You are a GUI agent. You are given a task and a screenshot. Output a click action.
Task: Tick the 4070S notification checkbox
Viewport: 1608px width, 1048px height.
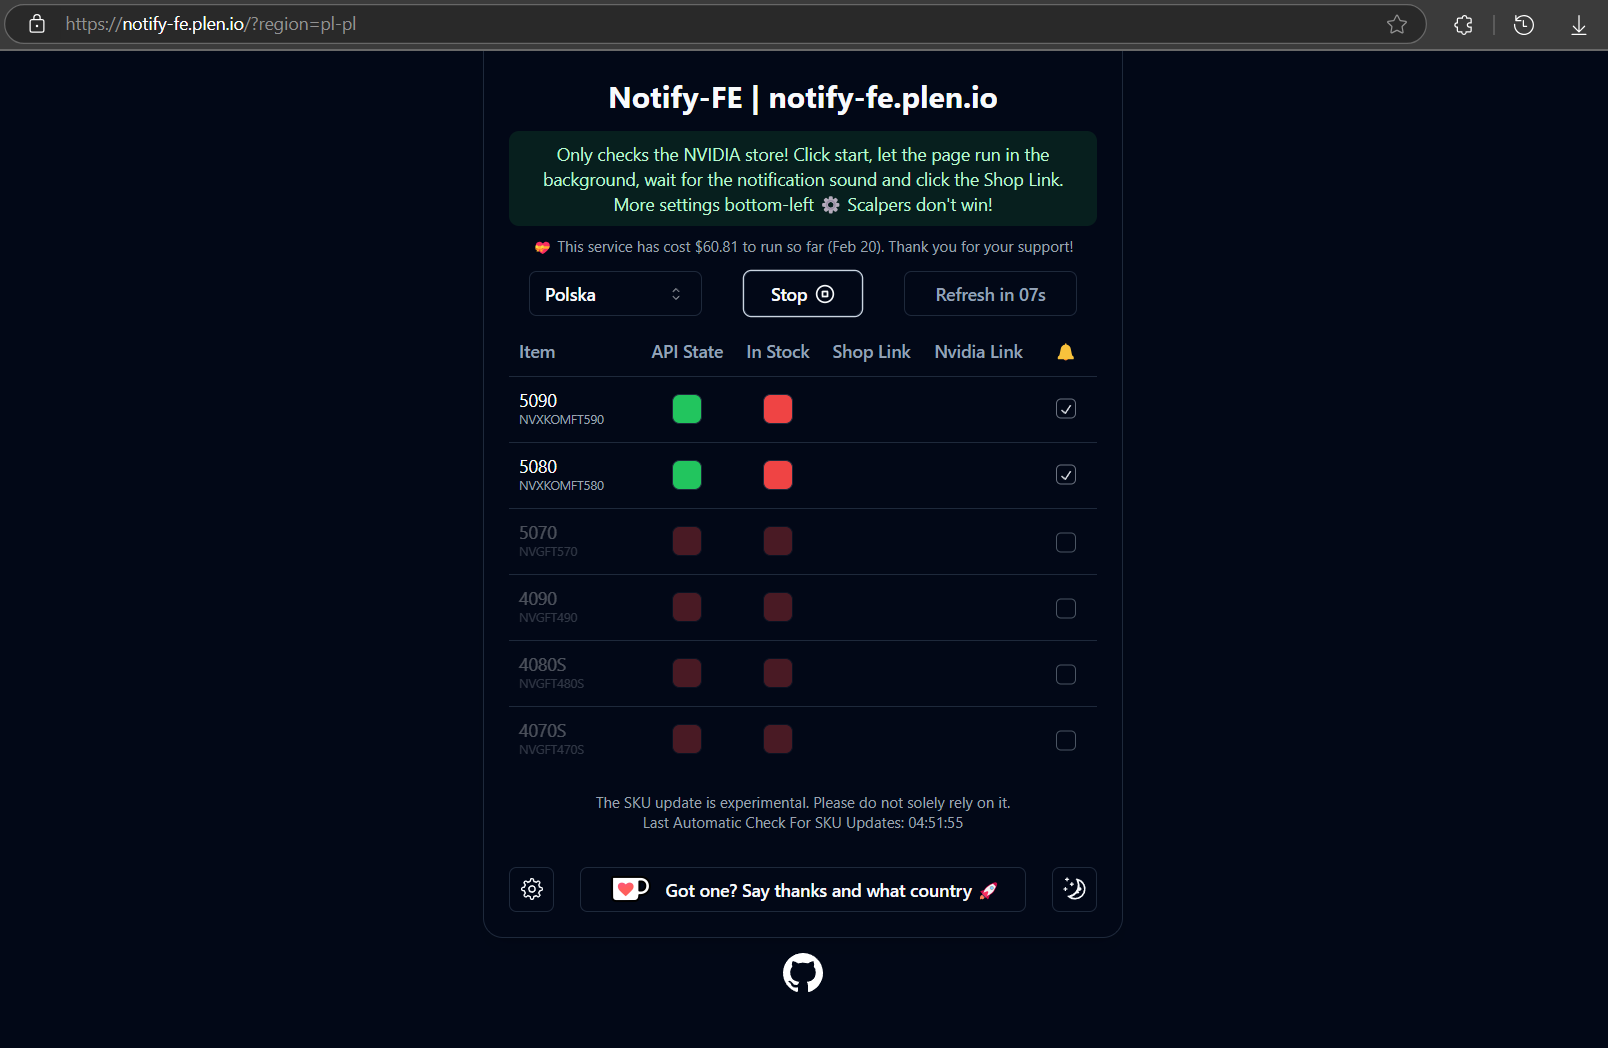pos(1066,740)
